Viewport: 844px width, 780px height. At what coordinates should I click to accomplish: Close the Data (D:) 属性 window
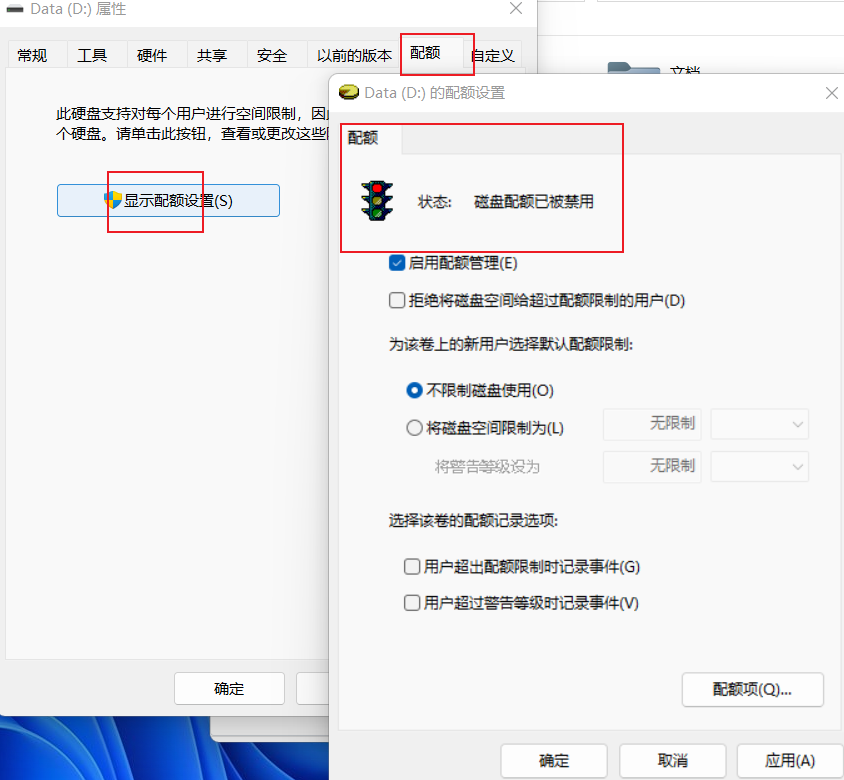point(516,8)
